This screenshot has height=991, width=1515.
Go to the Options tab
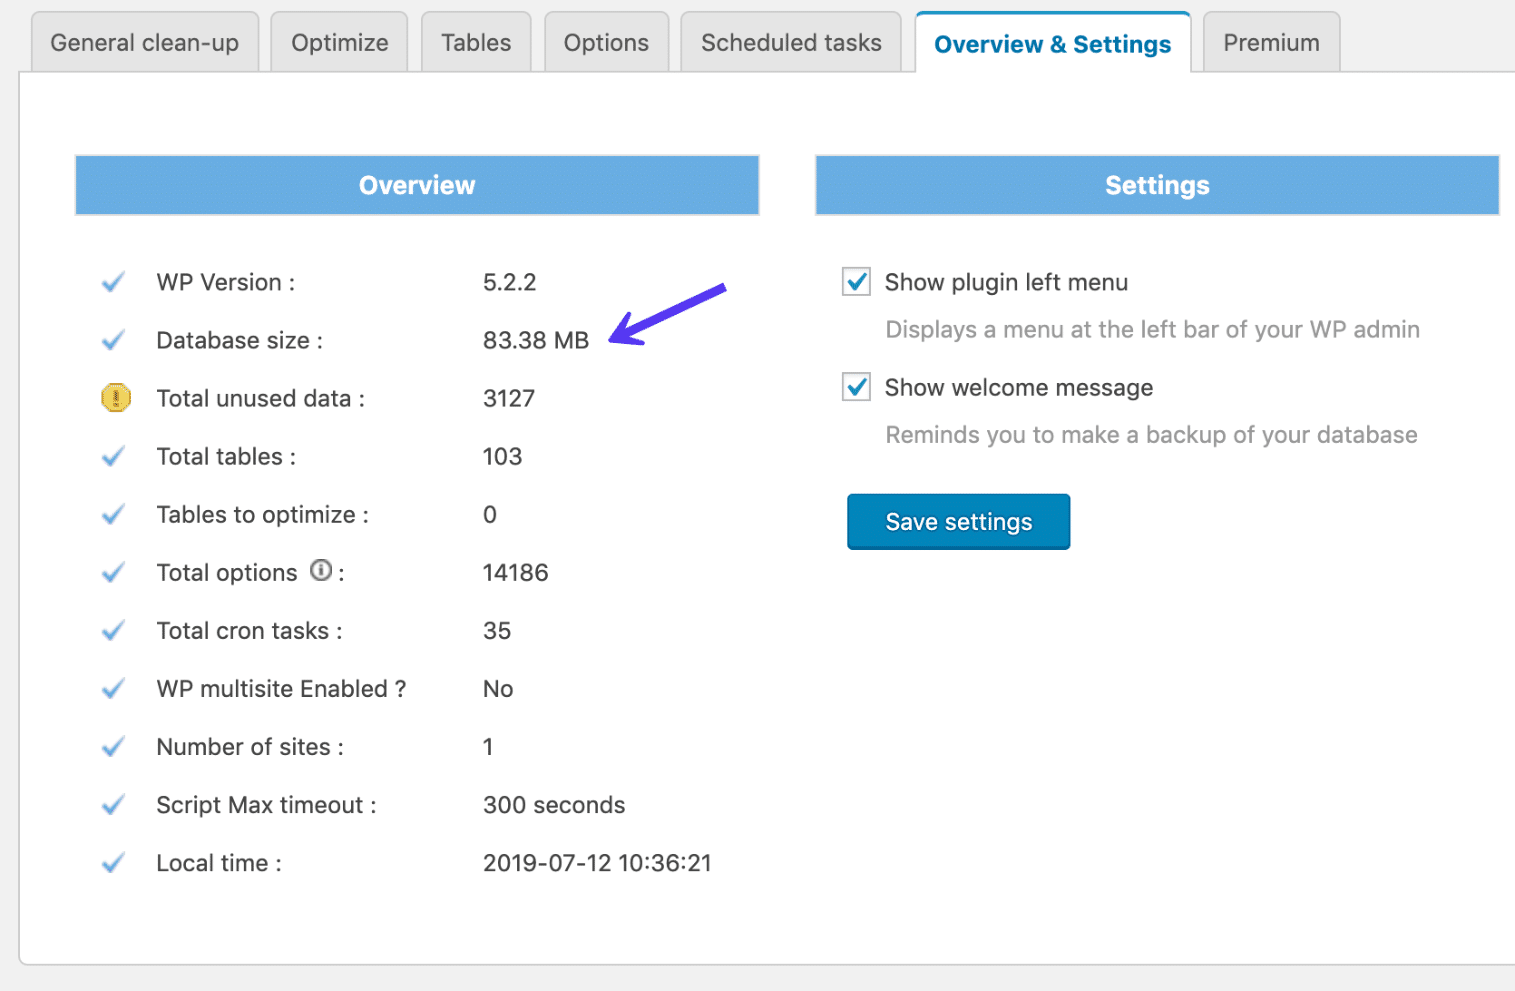[x=606, y=42]
